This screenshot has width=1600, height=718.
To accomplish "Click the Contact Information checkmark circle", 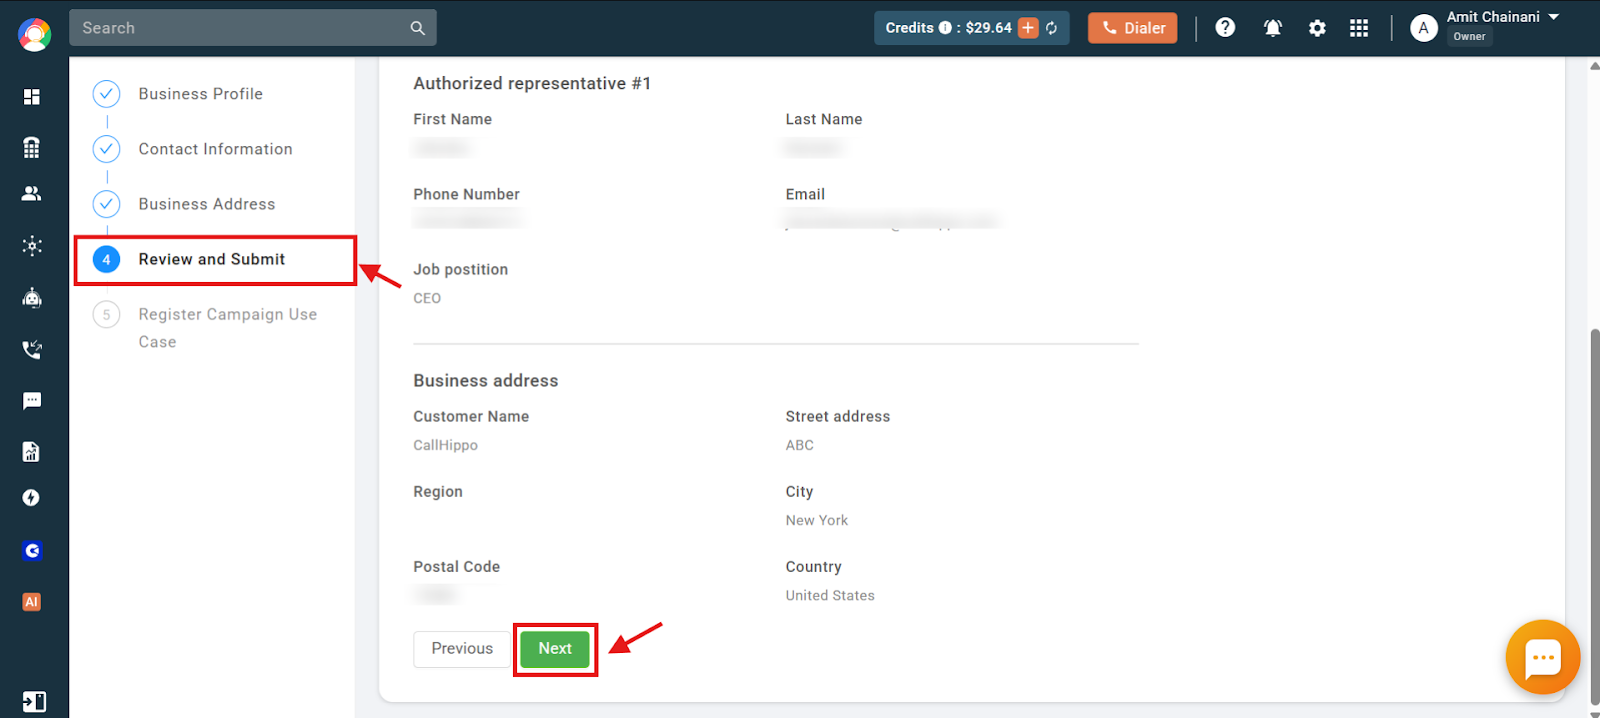I will click(x=106, y=149).
